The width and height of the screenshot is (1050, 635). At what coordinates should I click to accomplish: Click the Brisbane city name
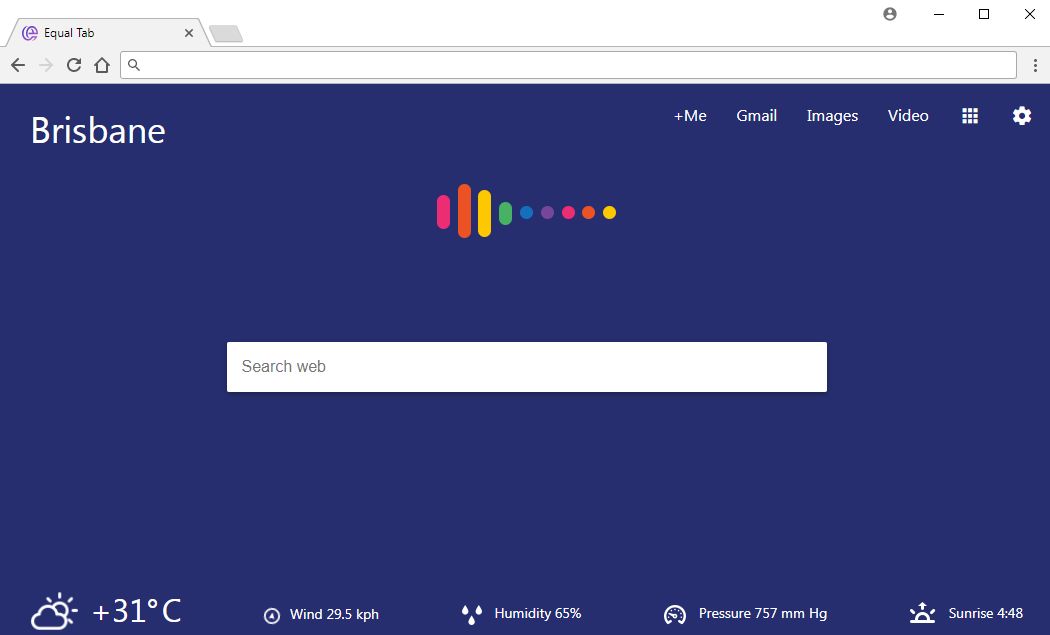pos(98,131)
